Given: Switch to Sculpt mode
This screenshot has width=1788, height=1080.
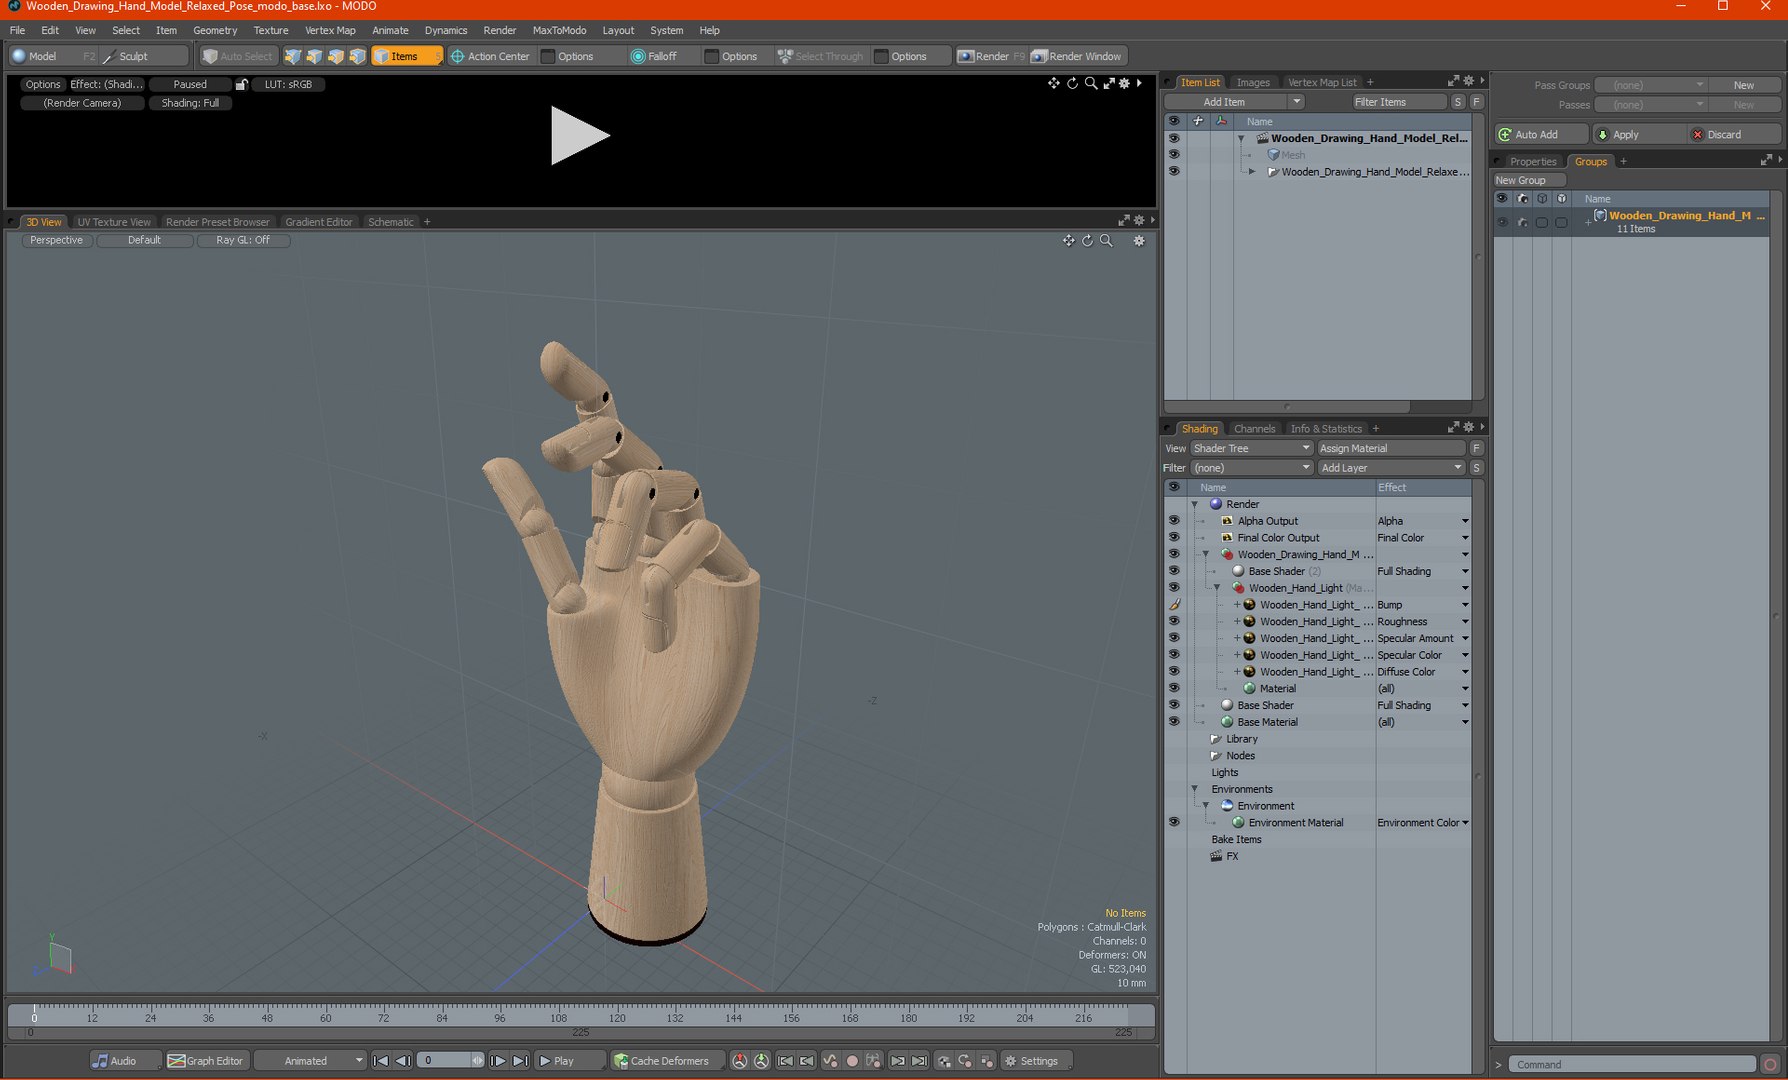Looking at the screenshot, I should pyautogui.click(x=144, y=56).
